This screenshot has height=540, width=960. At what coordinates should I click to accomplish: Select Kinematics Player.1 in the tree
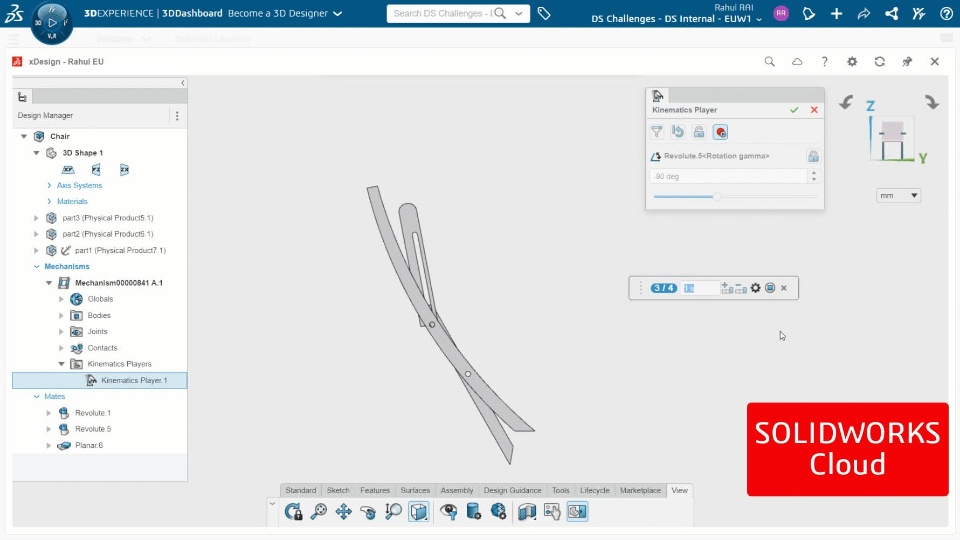[x=100, y=380]
